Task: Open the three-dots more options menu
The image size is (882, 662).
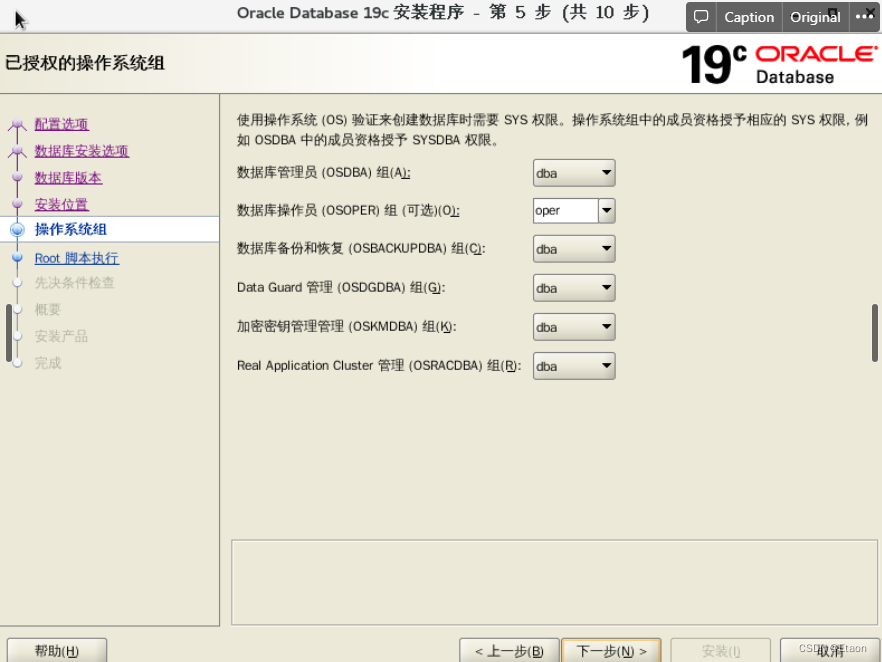Action: 864,17
